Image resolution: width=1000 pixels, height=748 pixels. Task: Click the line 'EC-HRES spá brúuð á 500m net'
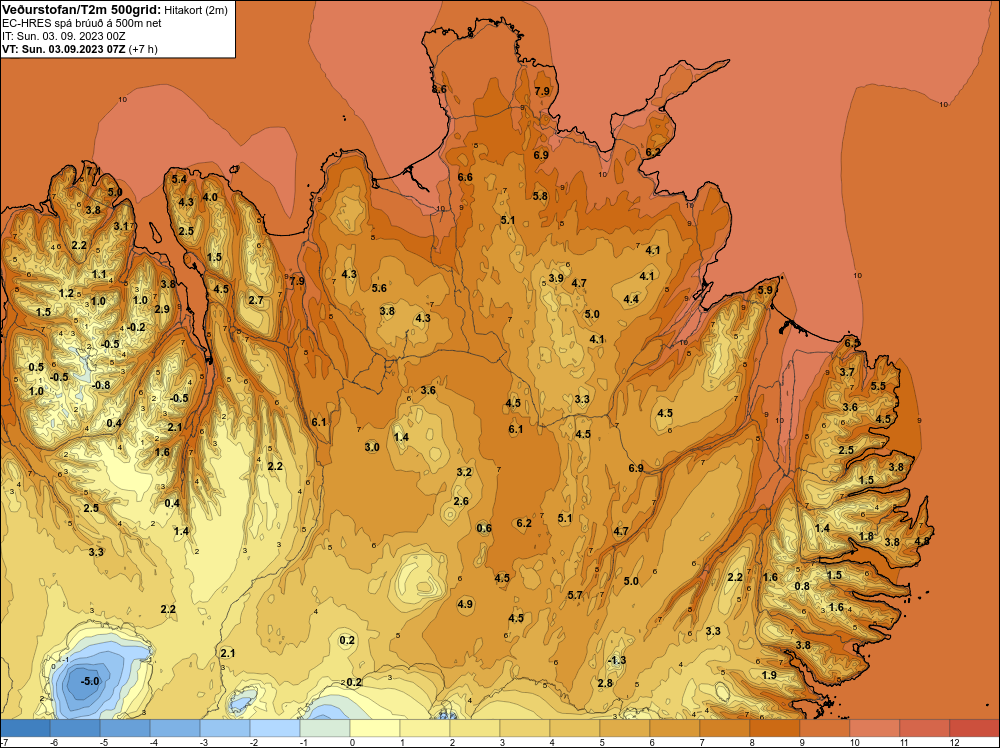click(x=82, y=23)
